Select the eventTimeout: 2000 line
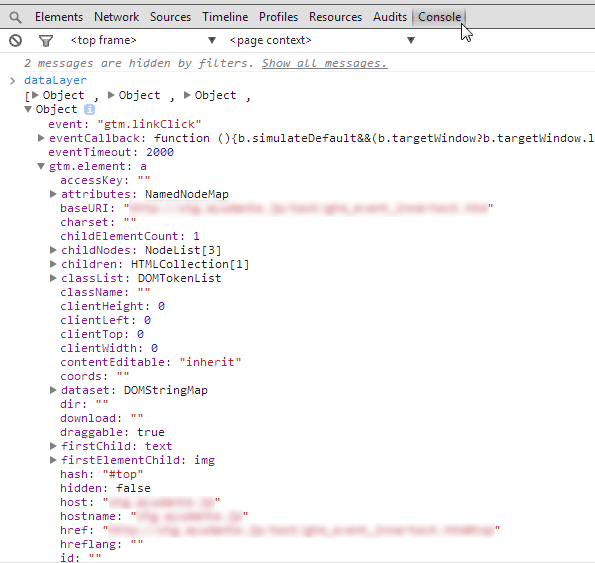The image size is (595, 563). [111, 152]
